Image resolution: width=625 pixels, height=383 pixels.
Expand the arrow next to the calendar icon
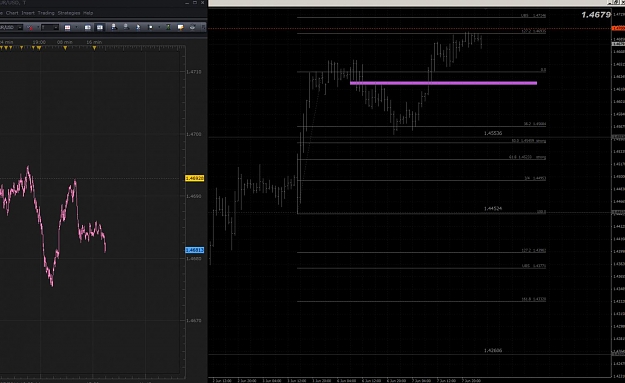77,27
